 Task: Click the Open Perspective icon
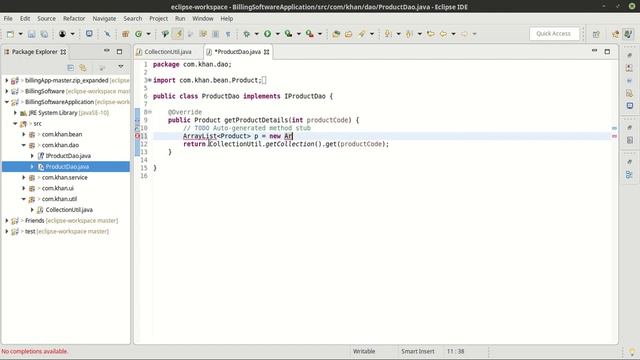coord(596,34)
